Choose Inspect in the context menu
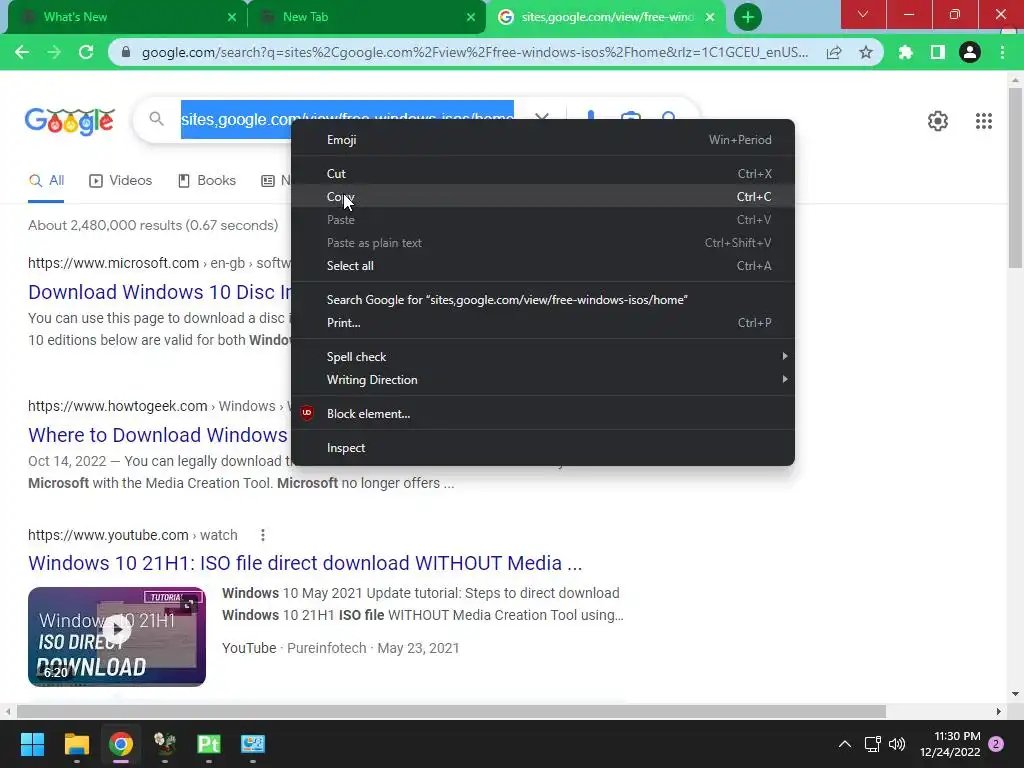This screenshot has height=768, width=1024. 543,448
